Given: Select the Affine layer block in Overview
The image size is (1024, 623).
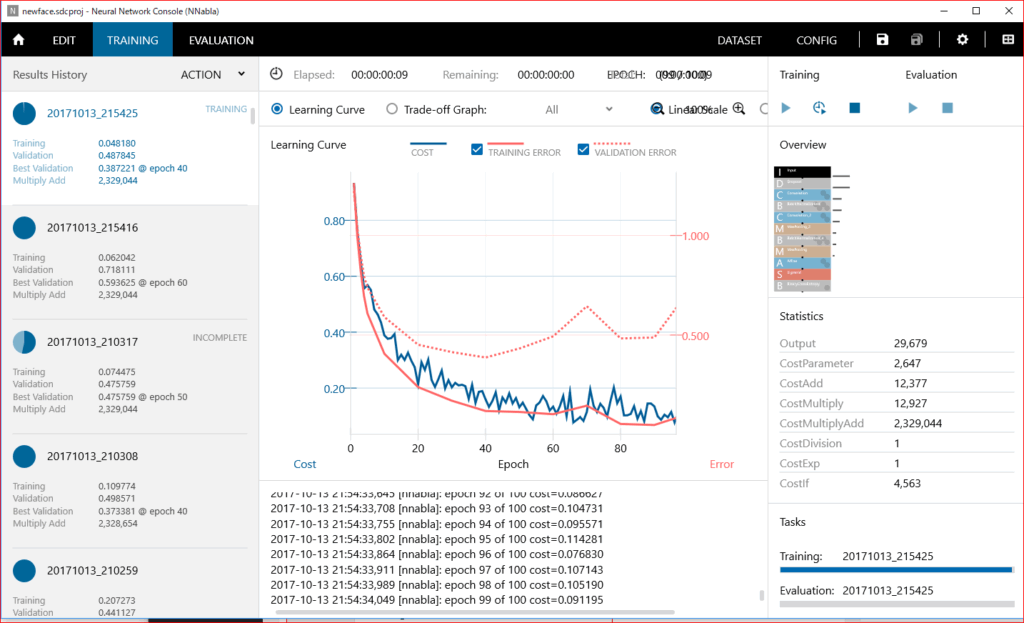Looking at the screenshot, I should click(x=802, y=263).
